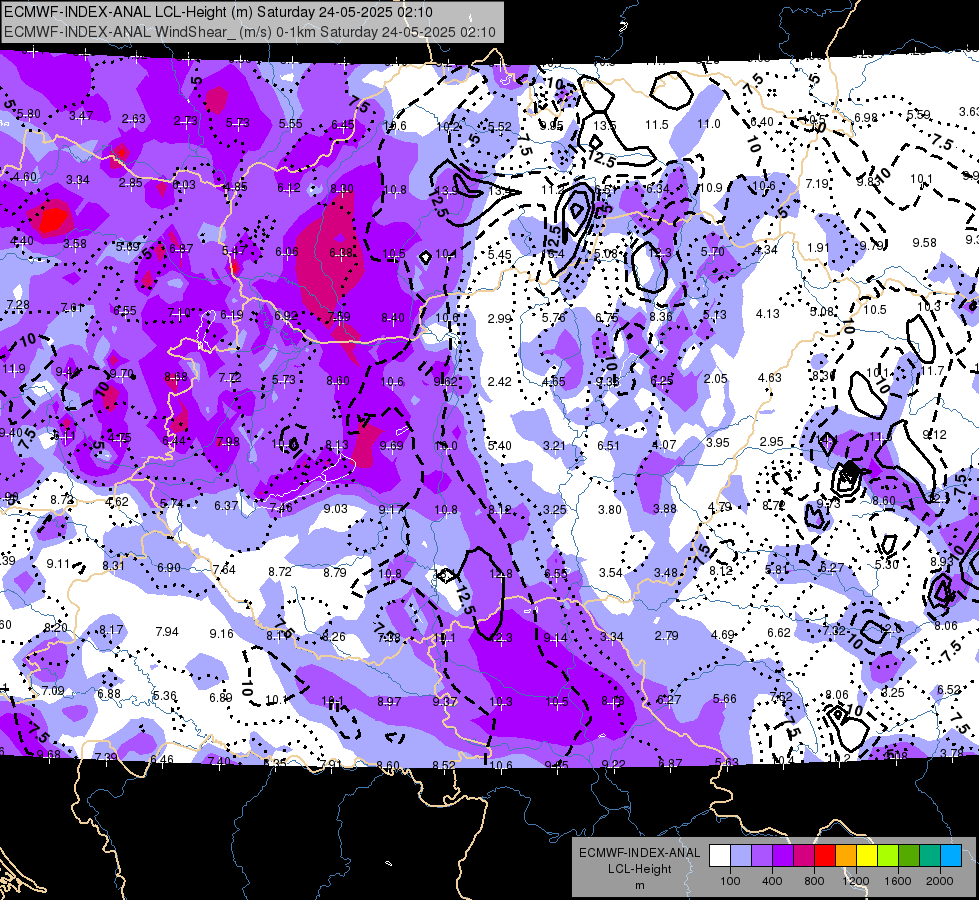Screen dimensions: 979x900
Task: Click the legend tick label 2000
Action: 940,881
